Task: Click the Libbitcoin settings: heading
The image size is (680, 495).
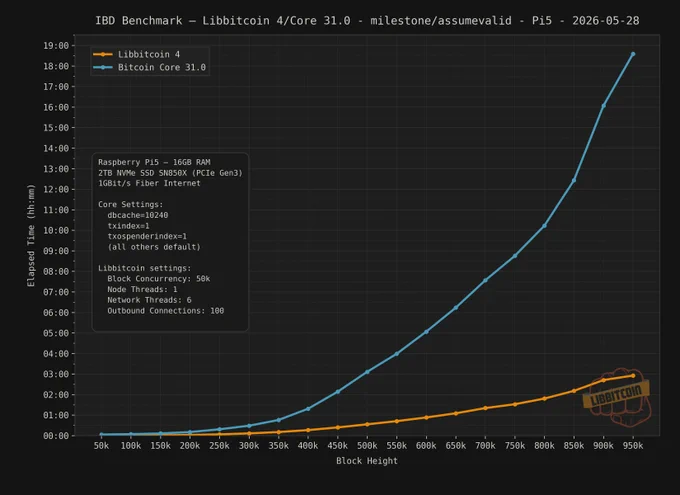Action: pyautogui.click(x=144, y=268)
